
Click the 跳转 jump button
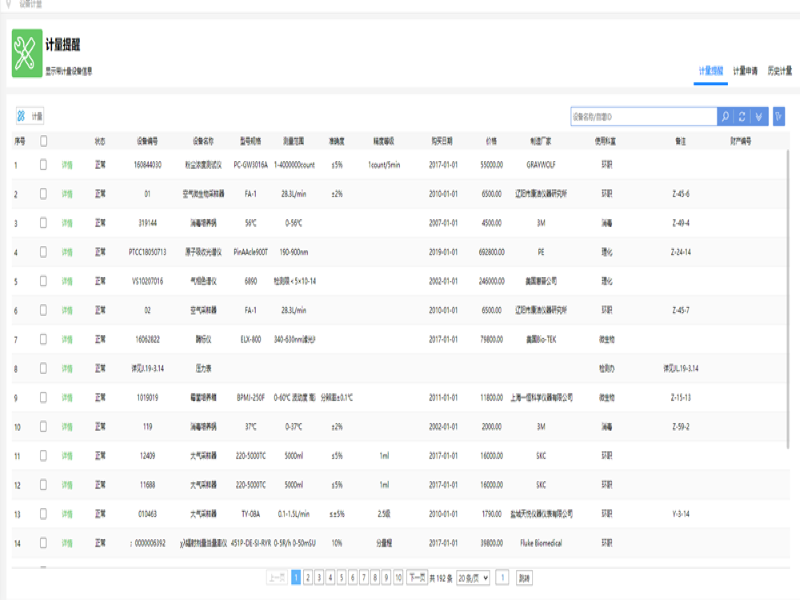click(x=525, y=577)
